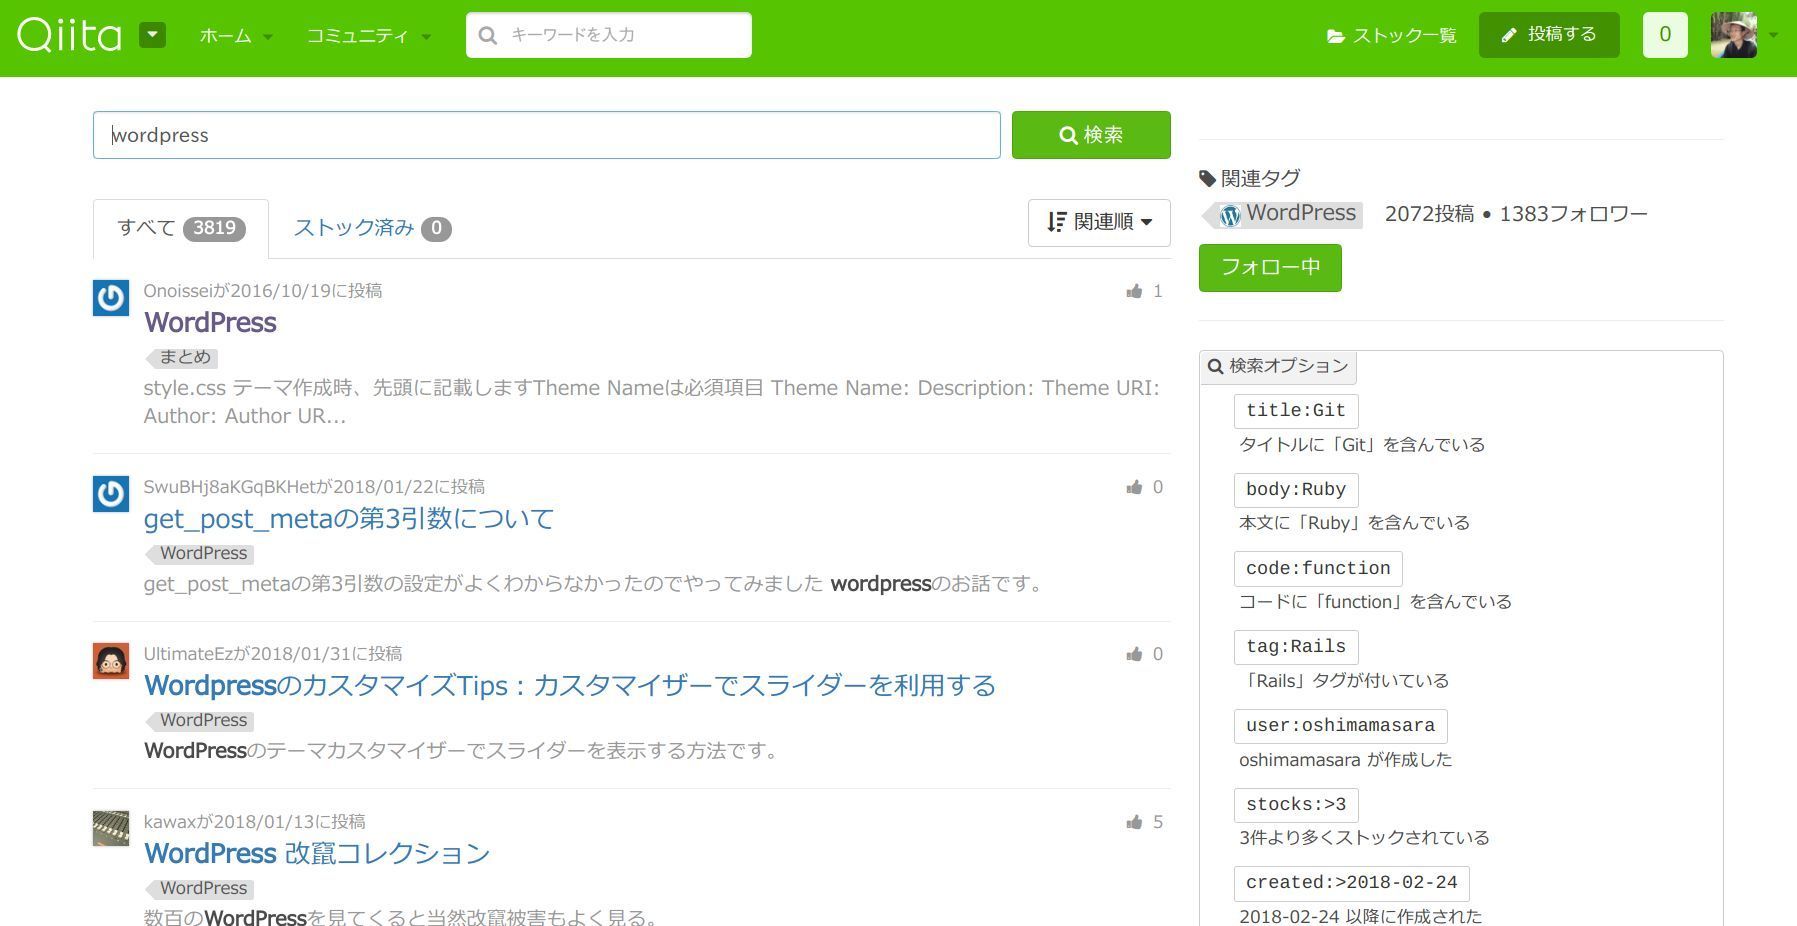Click the まとめ tag
Image resolution: width=1797 pixels, height=926 pixels.
182,357
